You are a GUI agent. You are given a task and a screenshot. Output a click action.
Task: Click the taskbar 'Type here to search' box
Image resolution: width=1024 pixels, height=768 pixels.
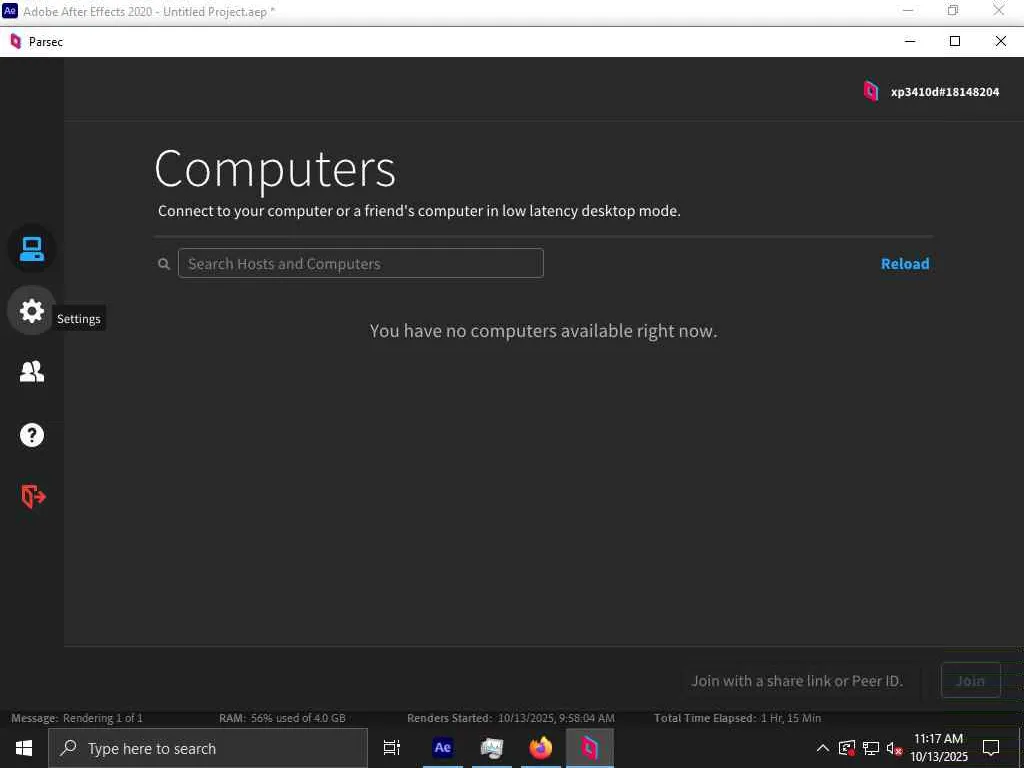coord(208,748)
